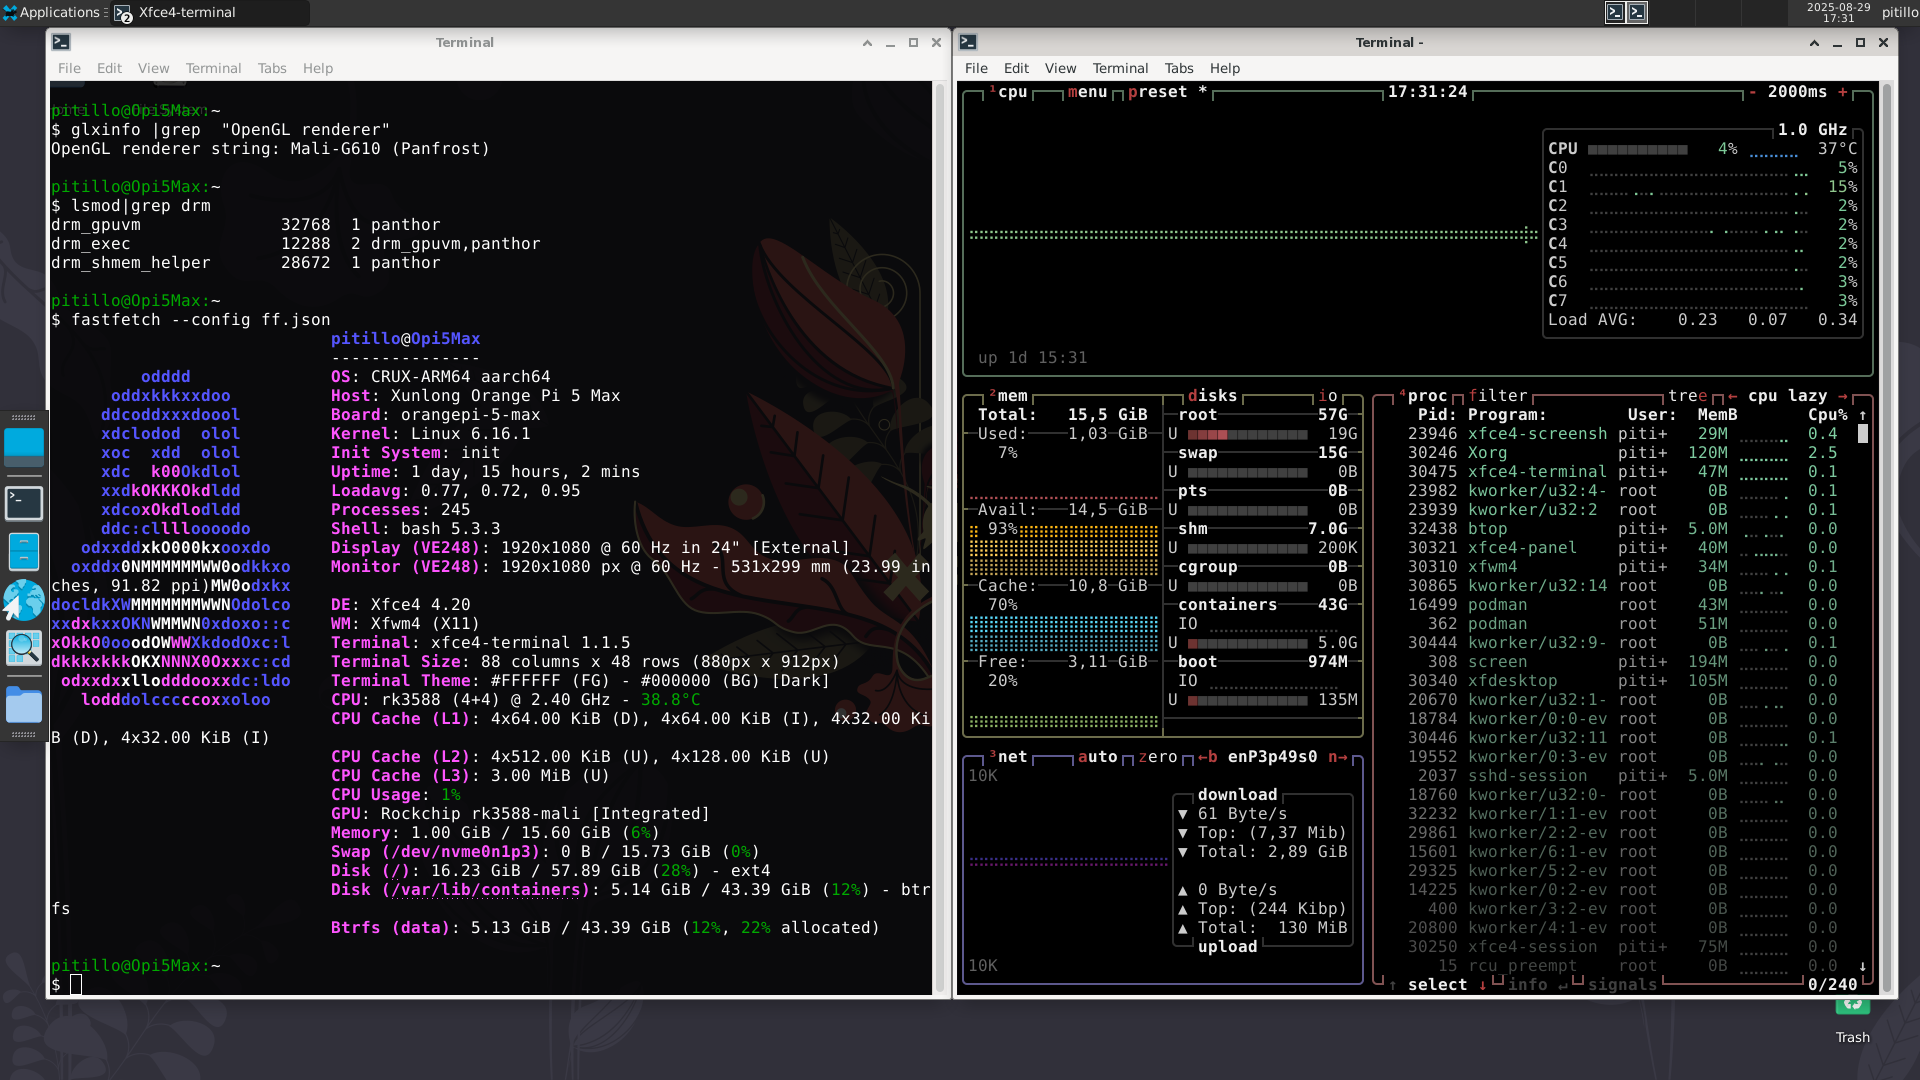1920x1080 pixels.
Task: Increase the 2000ms update interval with plus
Action: point(1843,91)
